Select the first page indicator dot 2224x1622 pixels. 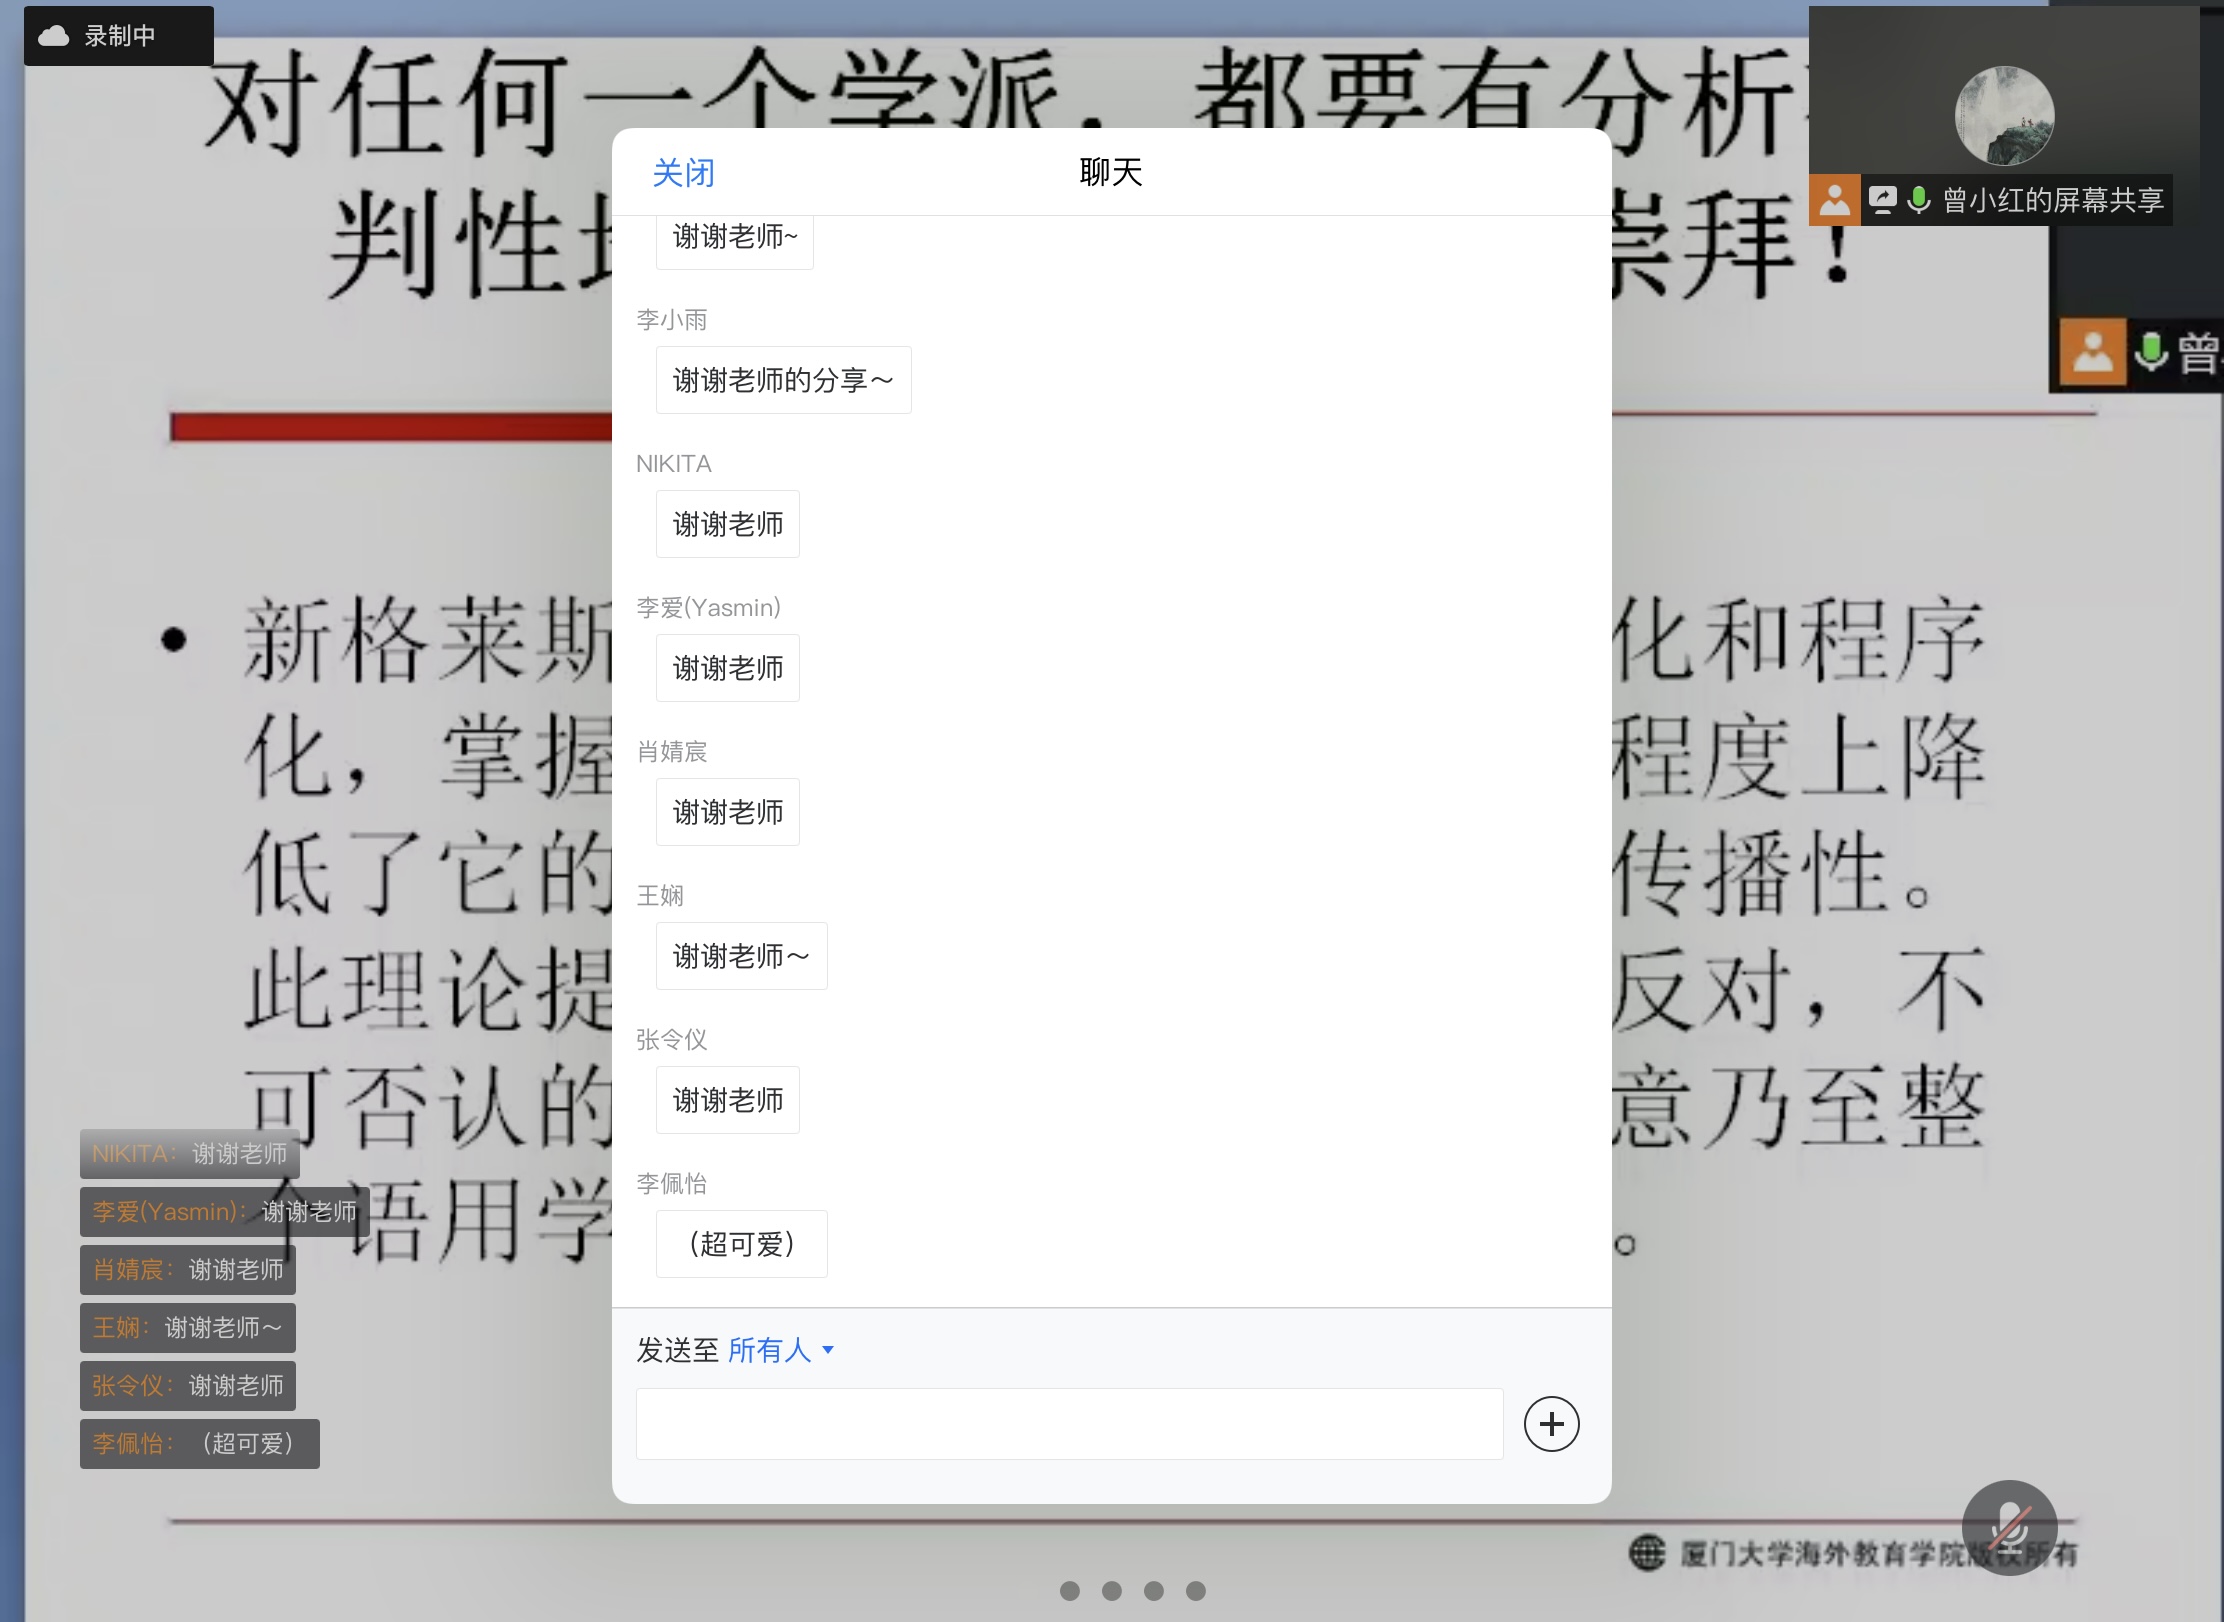[x=1070, y=1591]
